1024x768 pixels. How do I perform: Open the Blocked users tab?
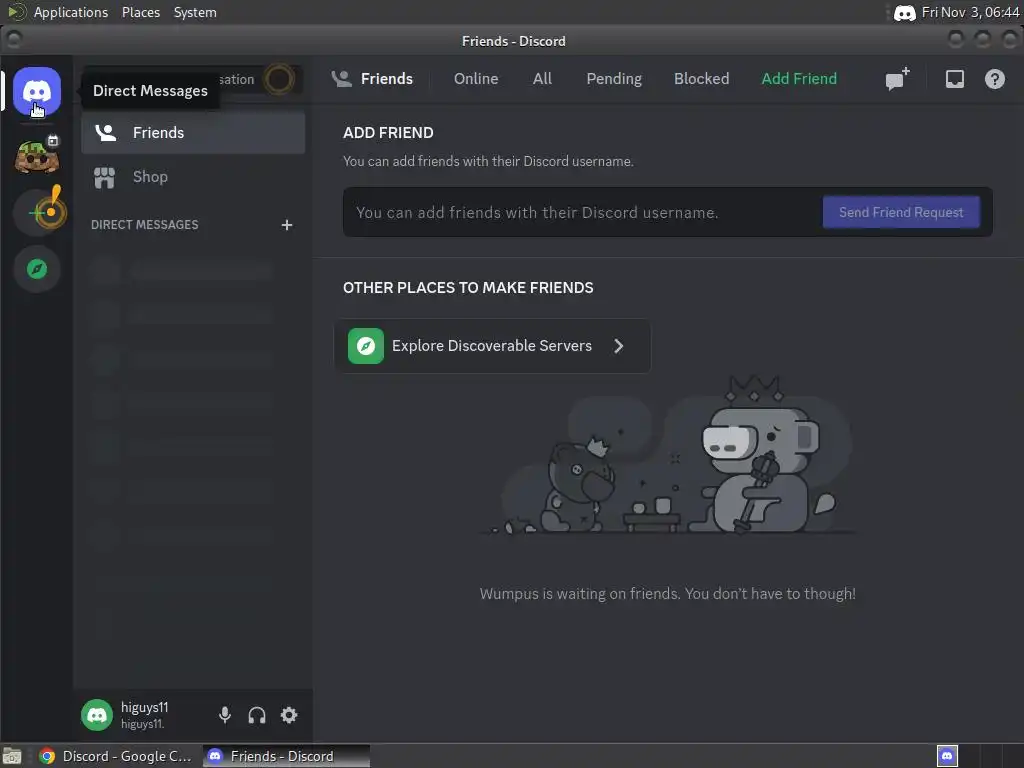[x=701, y=79]
